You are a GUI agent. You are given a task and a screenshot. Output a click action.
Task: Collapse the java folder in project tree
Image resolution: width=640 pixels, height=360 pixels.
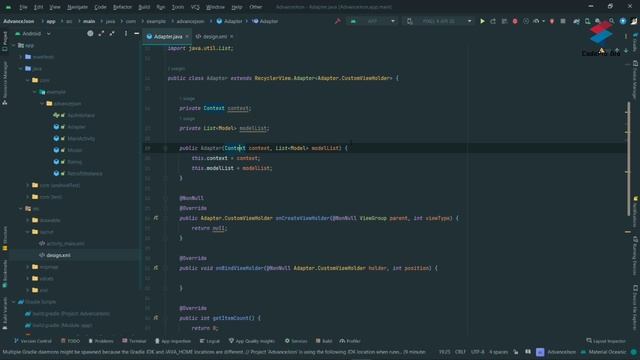coord(21,69)
